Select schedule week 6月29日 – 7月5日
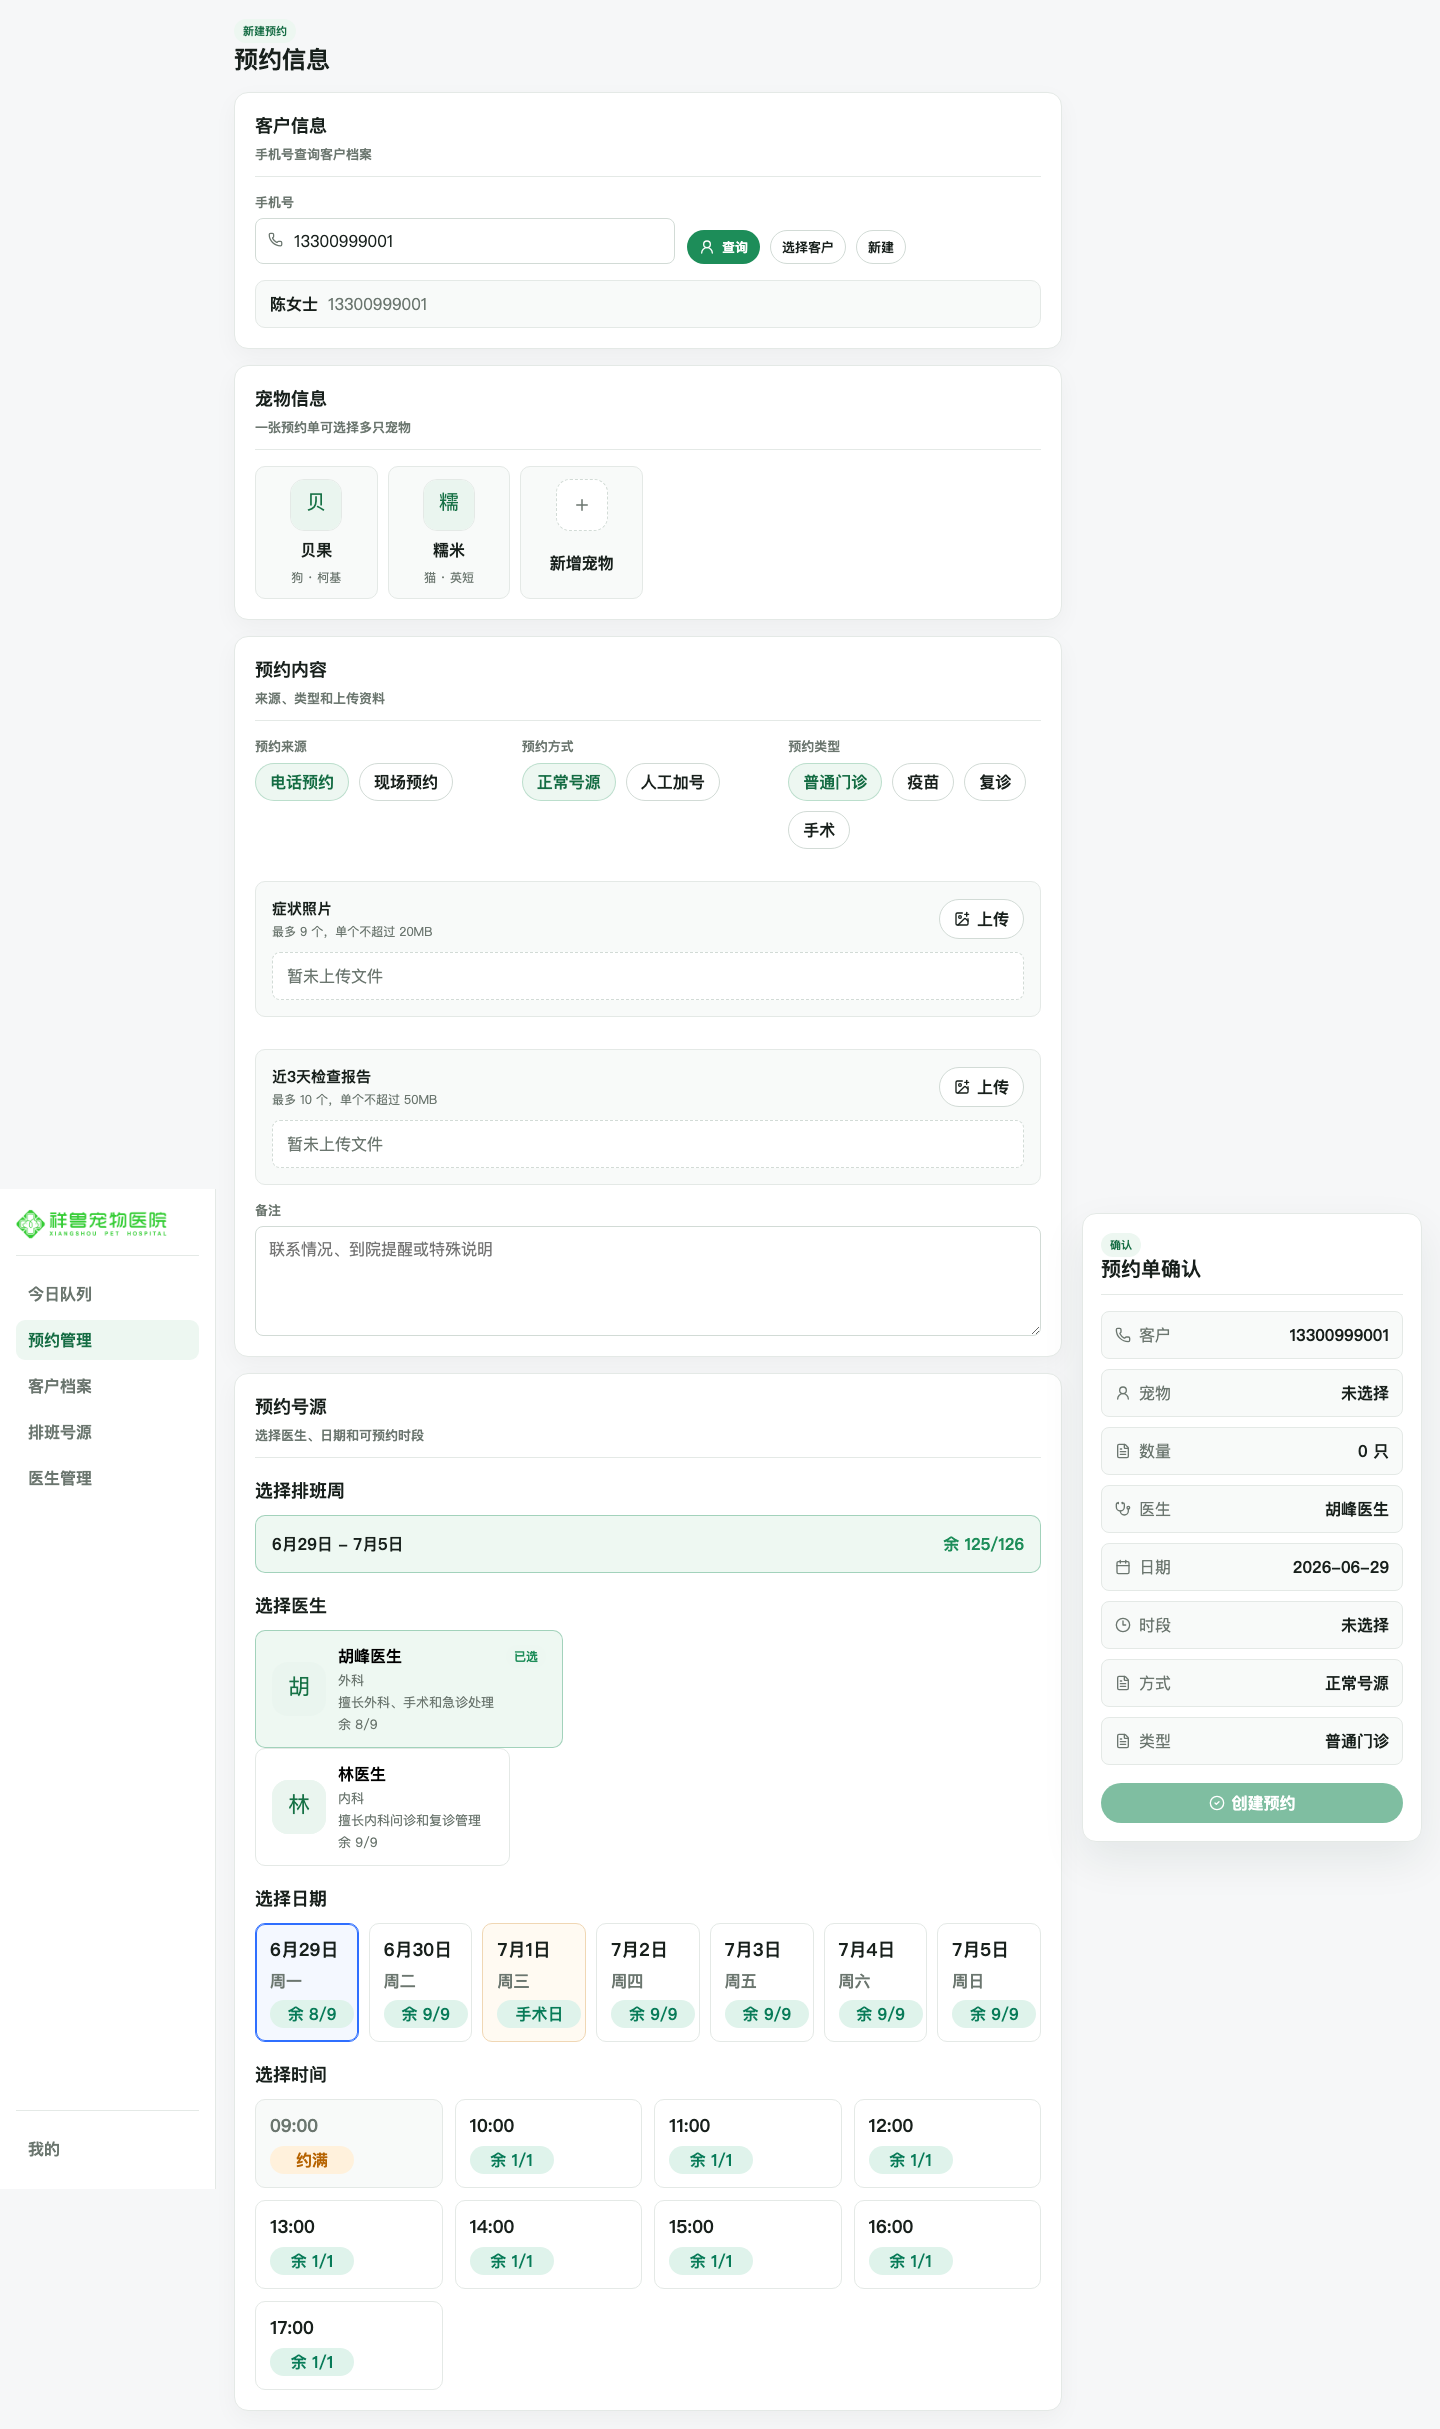The height and width of the screenshot is (2429, 1440). click(648, 1544)
